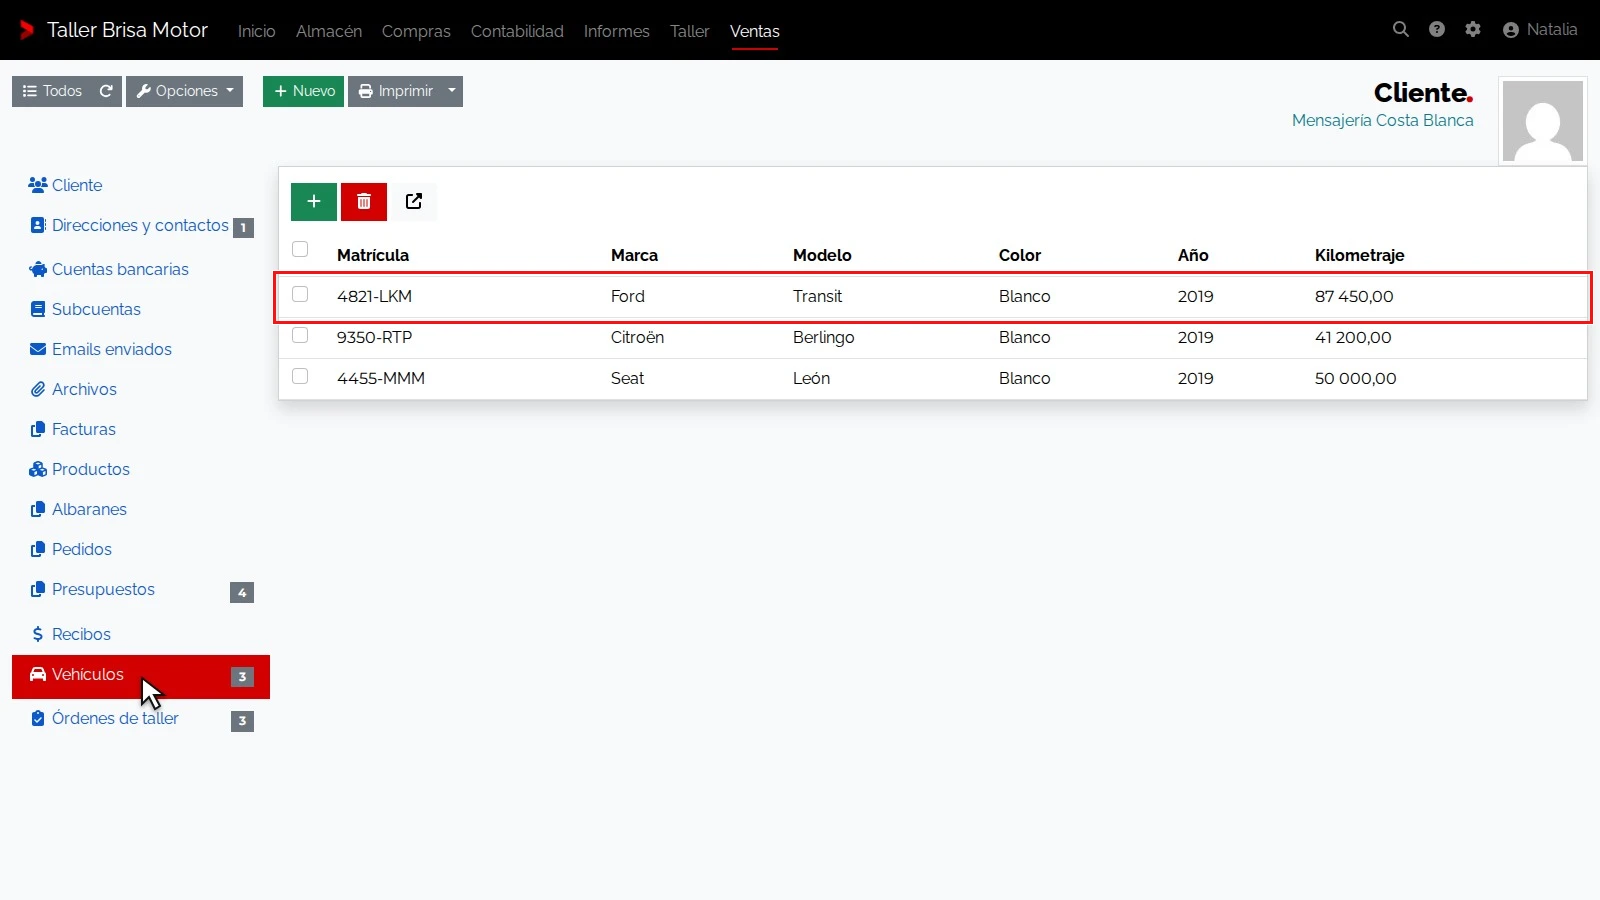Viewport: 1600px width, 900px height.
Task: Select the Vehículos sidebar tab
Action: [x=141, y=677]
